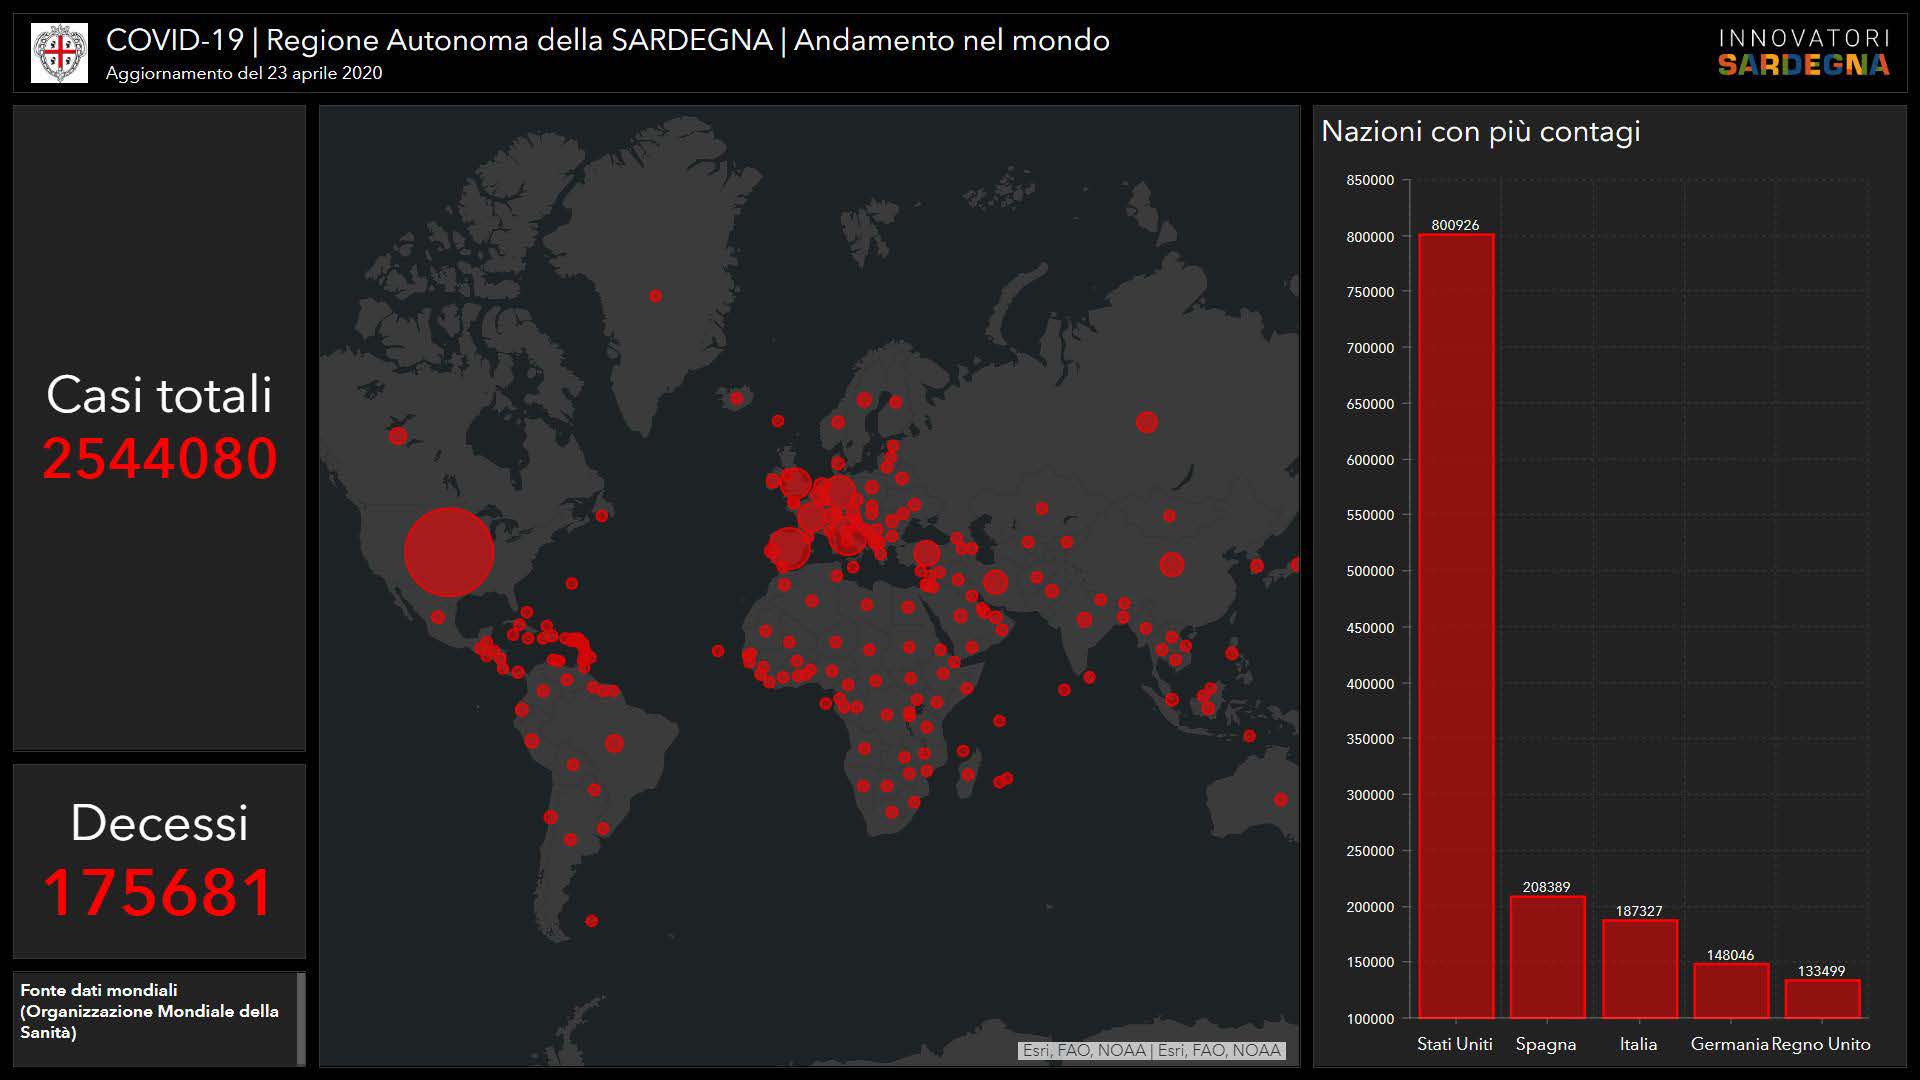Image resolution: width=1920 pixels, height=1080 pixels.
Task: Click the Fonte dati mondiali text panel
Action: click(x=150, y=1011)
